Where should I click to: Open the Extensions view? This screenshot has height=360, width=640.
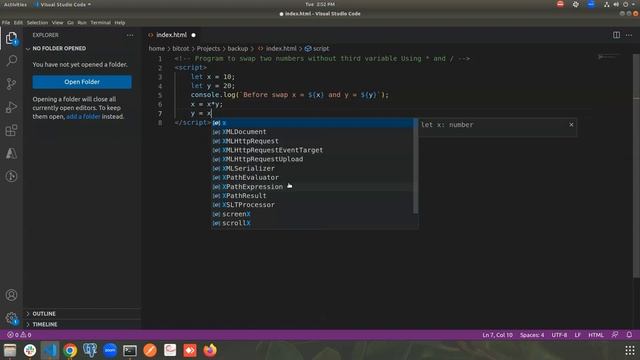11,130
